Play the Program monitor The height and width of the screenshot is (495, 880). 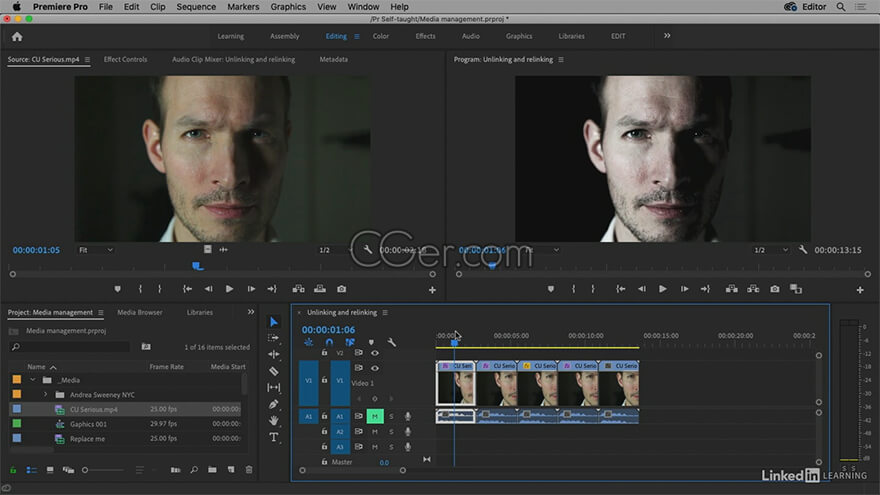pyautogui.click(x=663, y=289)
